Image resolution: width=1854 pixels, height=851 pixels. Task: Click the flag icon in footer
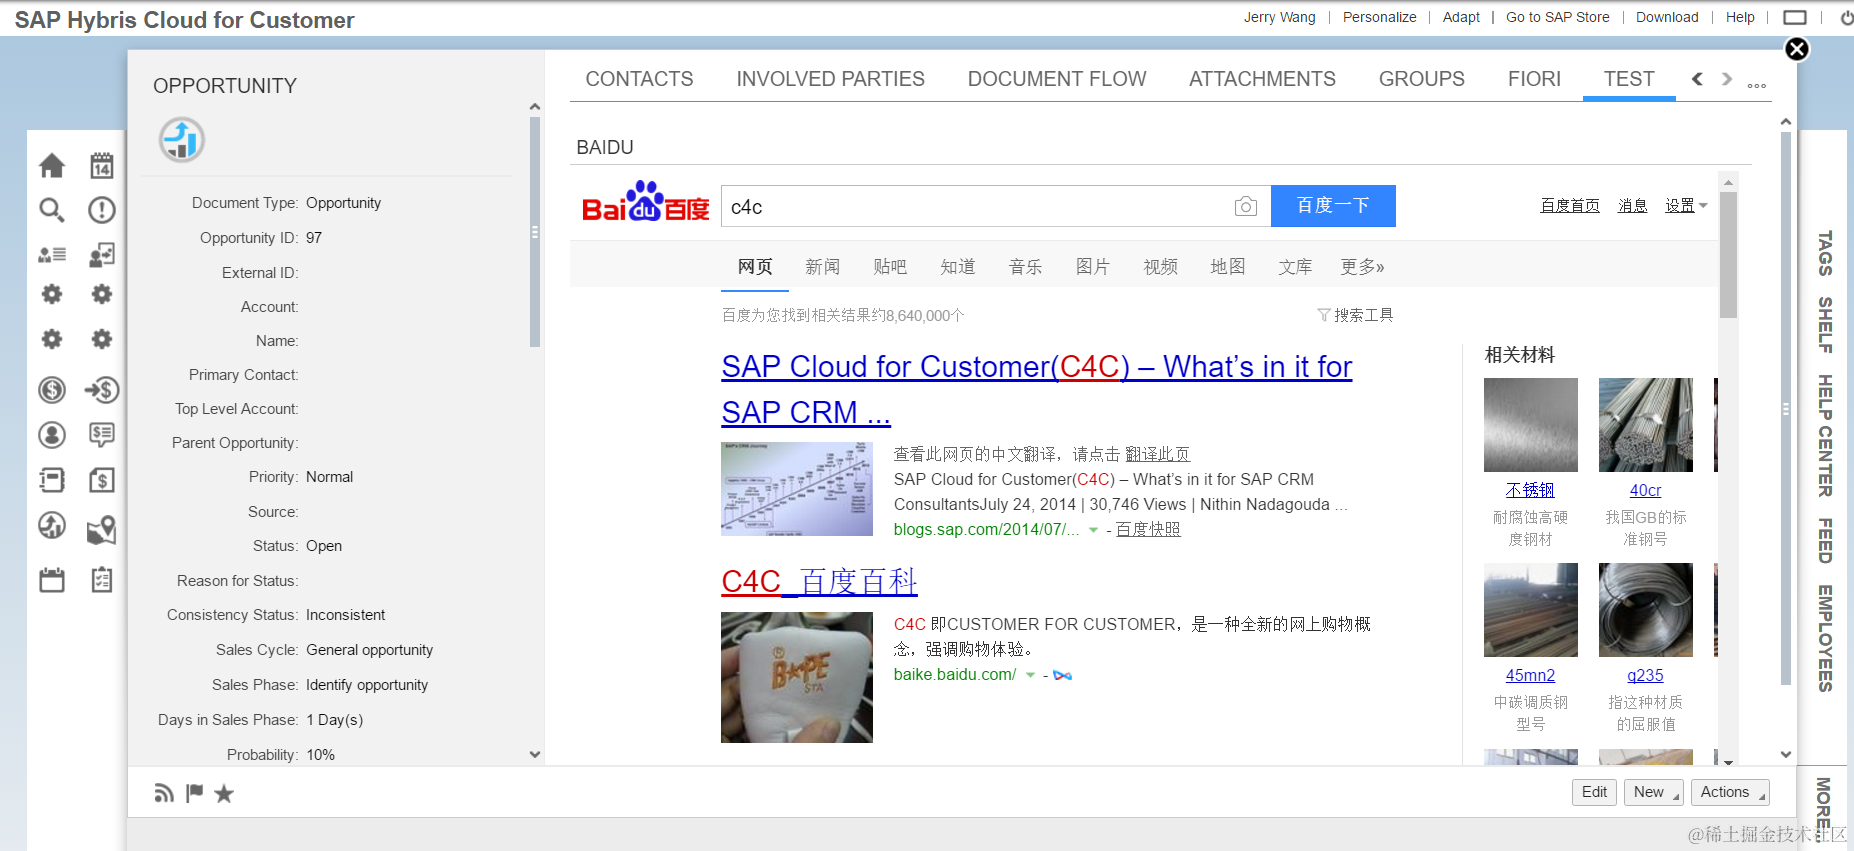click(194, 793)
